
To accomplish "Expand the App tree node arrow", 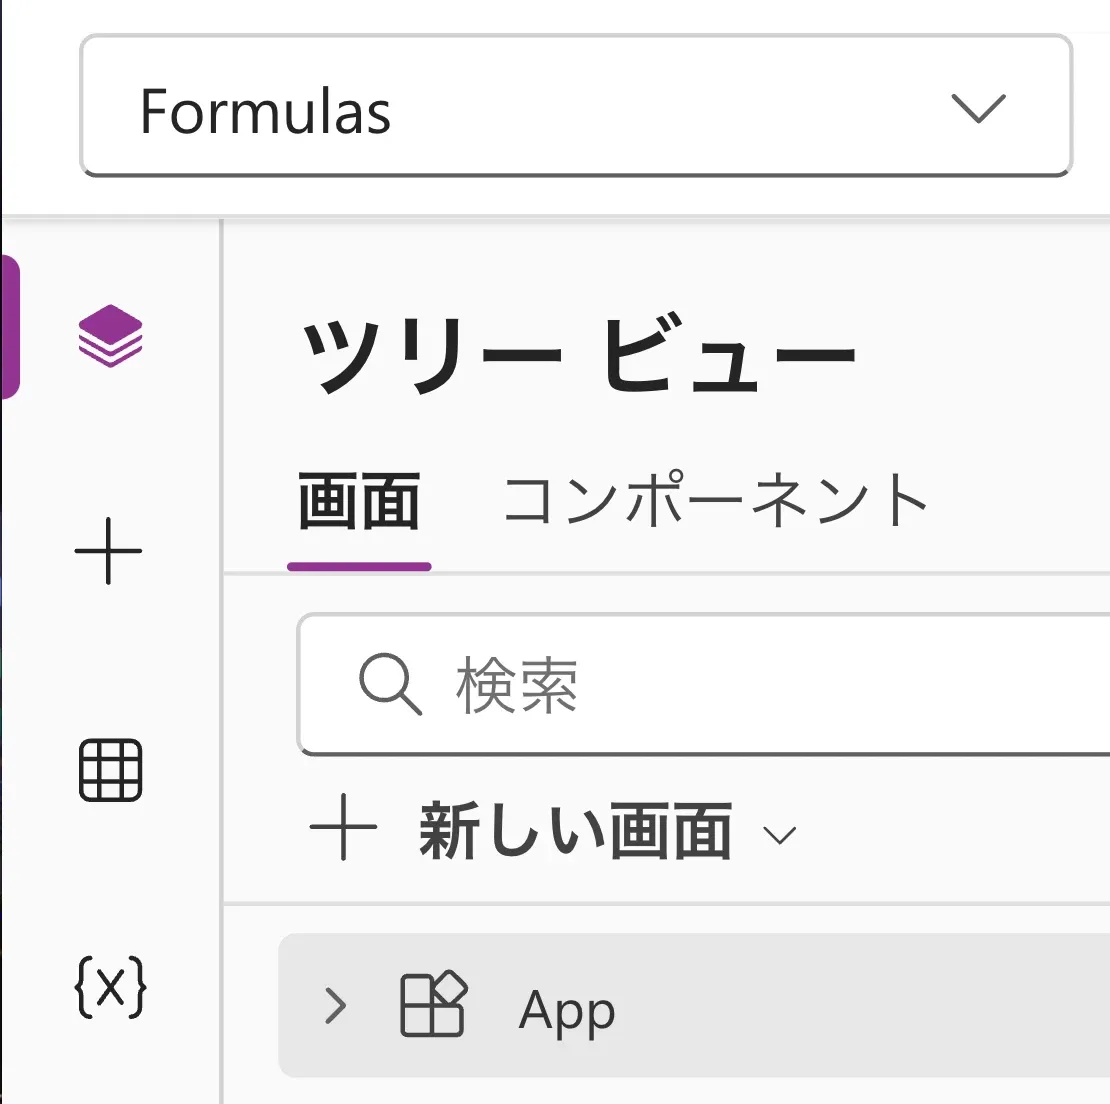I will (336, 1006).
